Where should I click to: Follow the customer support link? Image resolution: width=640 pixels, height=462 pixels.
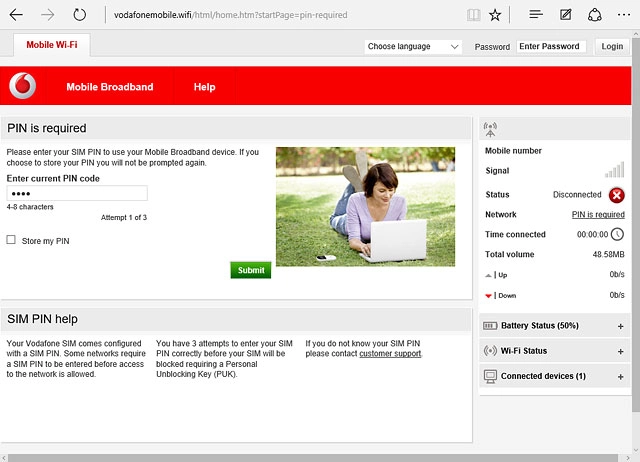click(x=390, y=354)
